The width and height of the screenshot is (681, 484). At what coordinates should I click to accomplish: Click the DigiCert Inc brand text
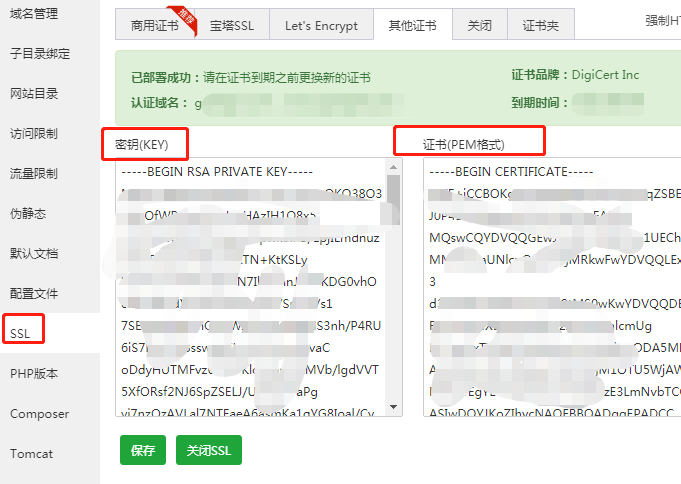[605, 75]
